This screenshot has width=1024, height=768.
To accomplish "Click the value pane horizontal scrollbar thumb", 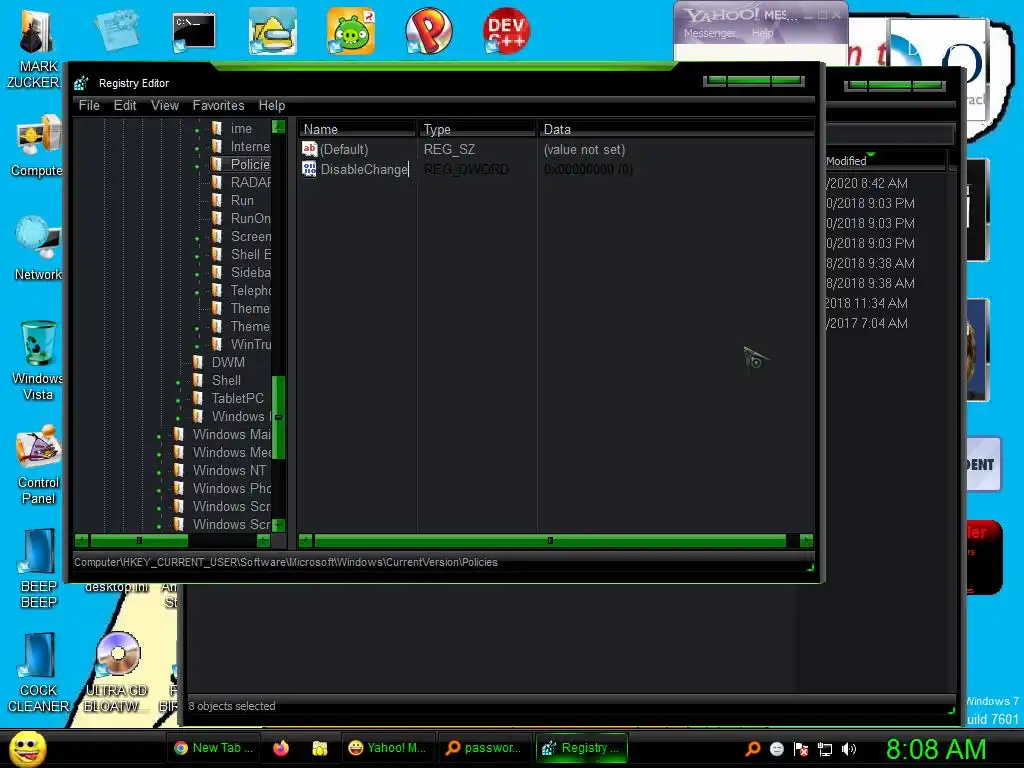I will click(x=550, y=540).
